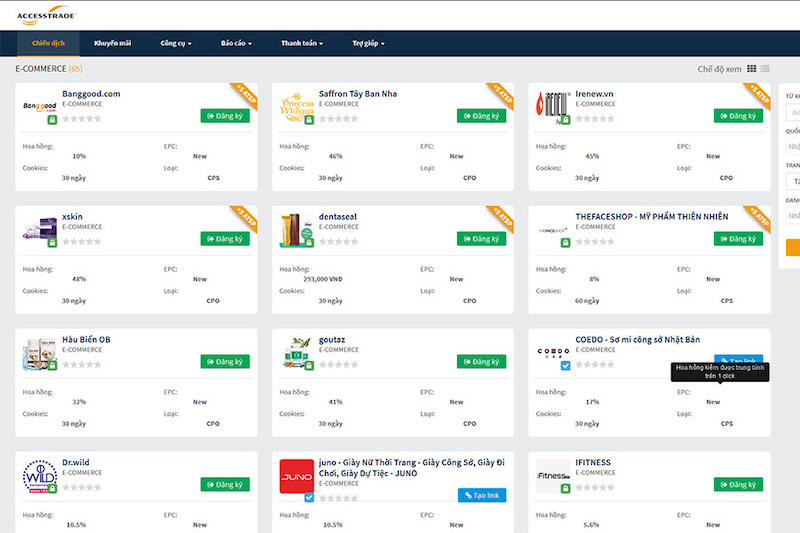Open THEFACESHOP - MỸ PHẨM THIÊN NHIÊN title
The image size is (800, 533).
tap(652, 217)
